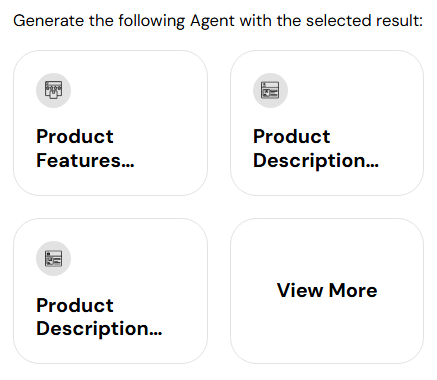
Task: Click the word 'Description...' in the bottom-left card
Action: pos(99,329)
